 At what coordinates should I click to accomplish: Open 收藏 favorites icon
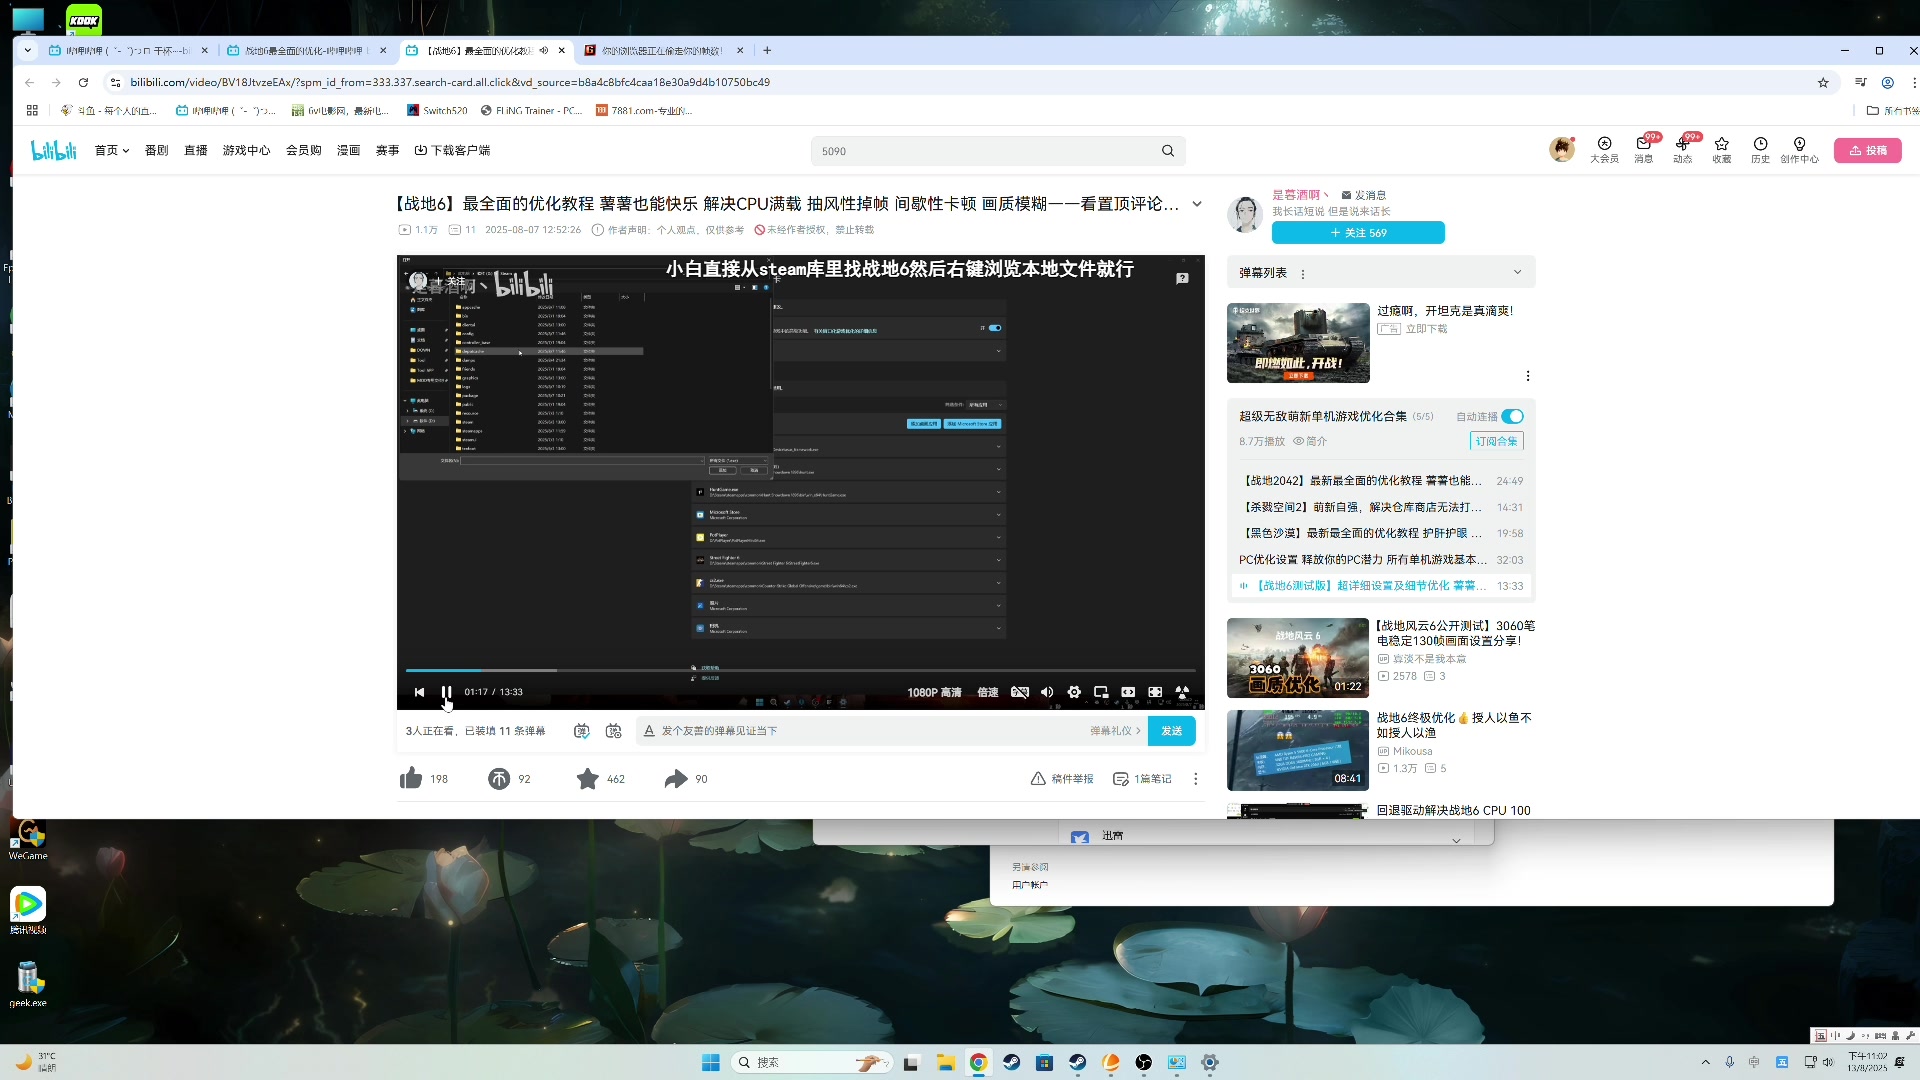point(1721,150)
